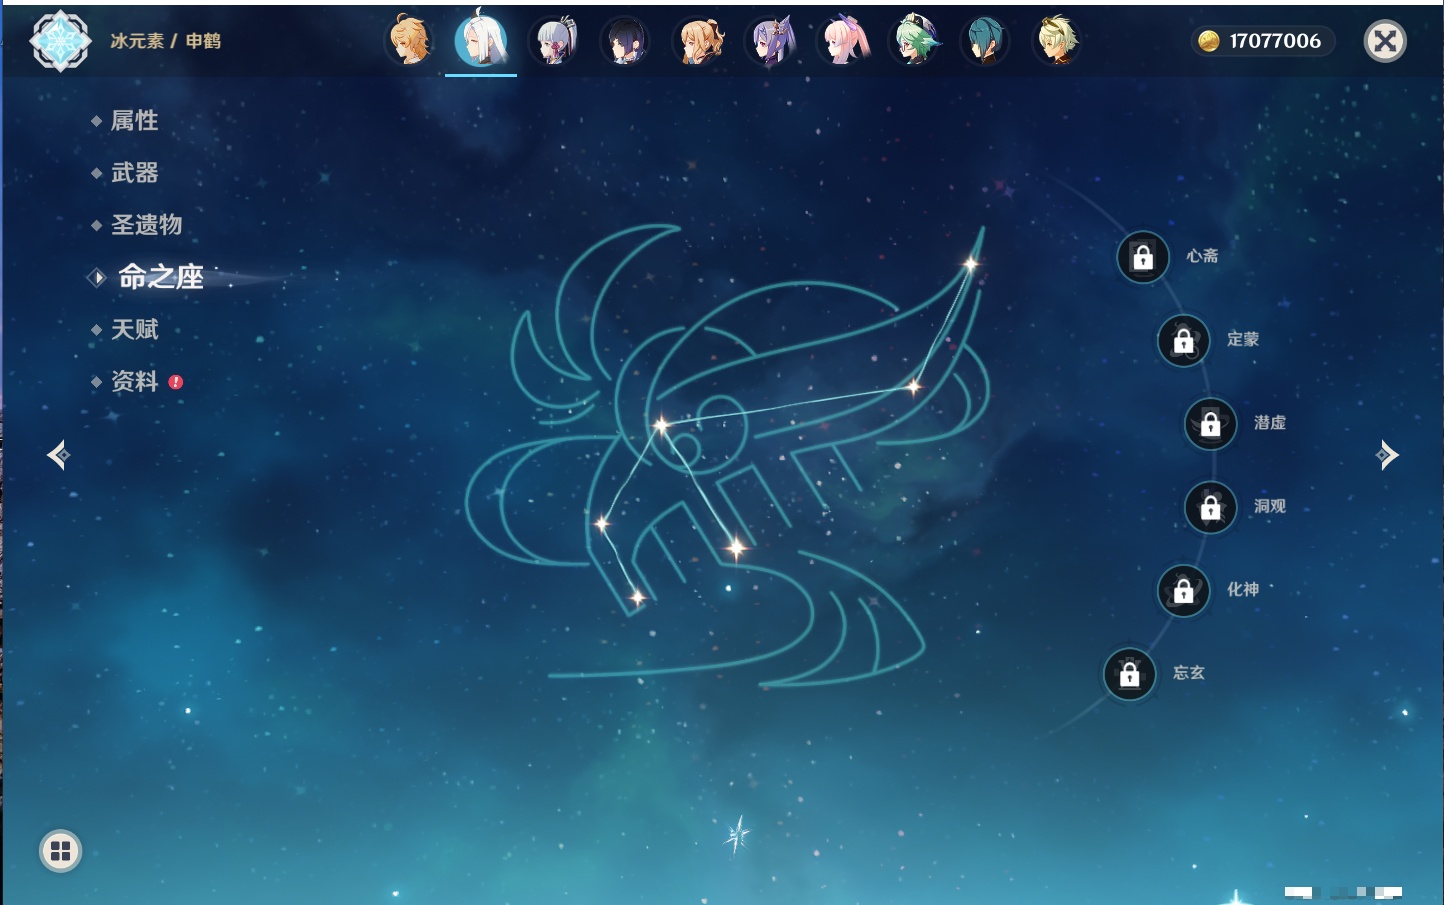Click the 冰元素 / 申鹤 title text
This screenshot has width=1444, height=905.
166,41
